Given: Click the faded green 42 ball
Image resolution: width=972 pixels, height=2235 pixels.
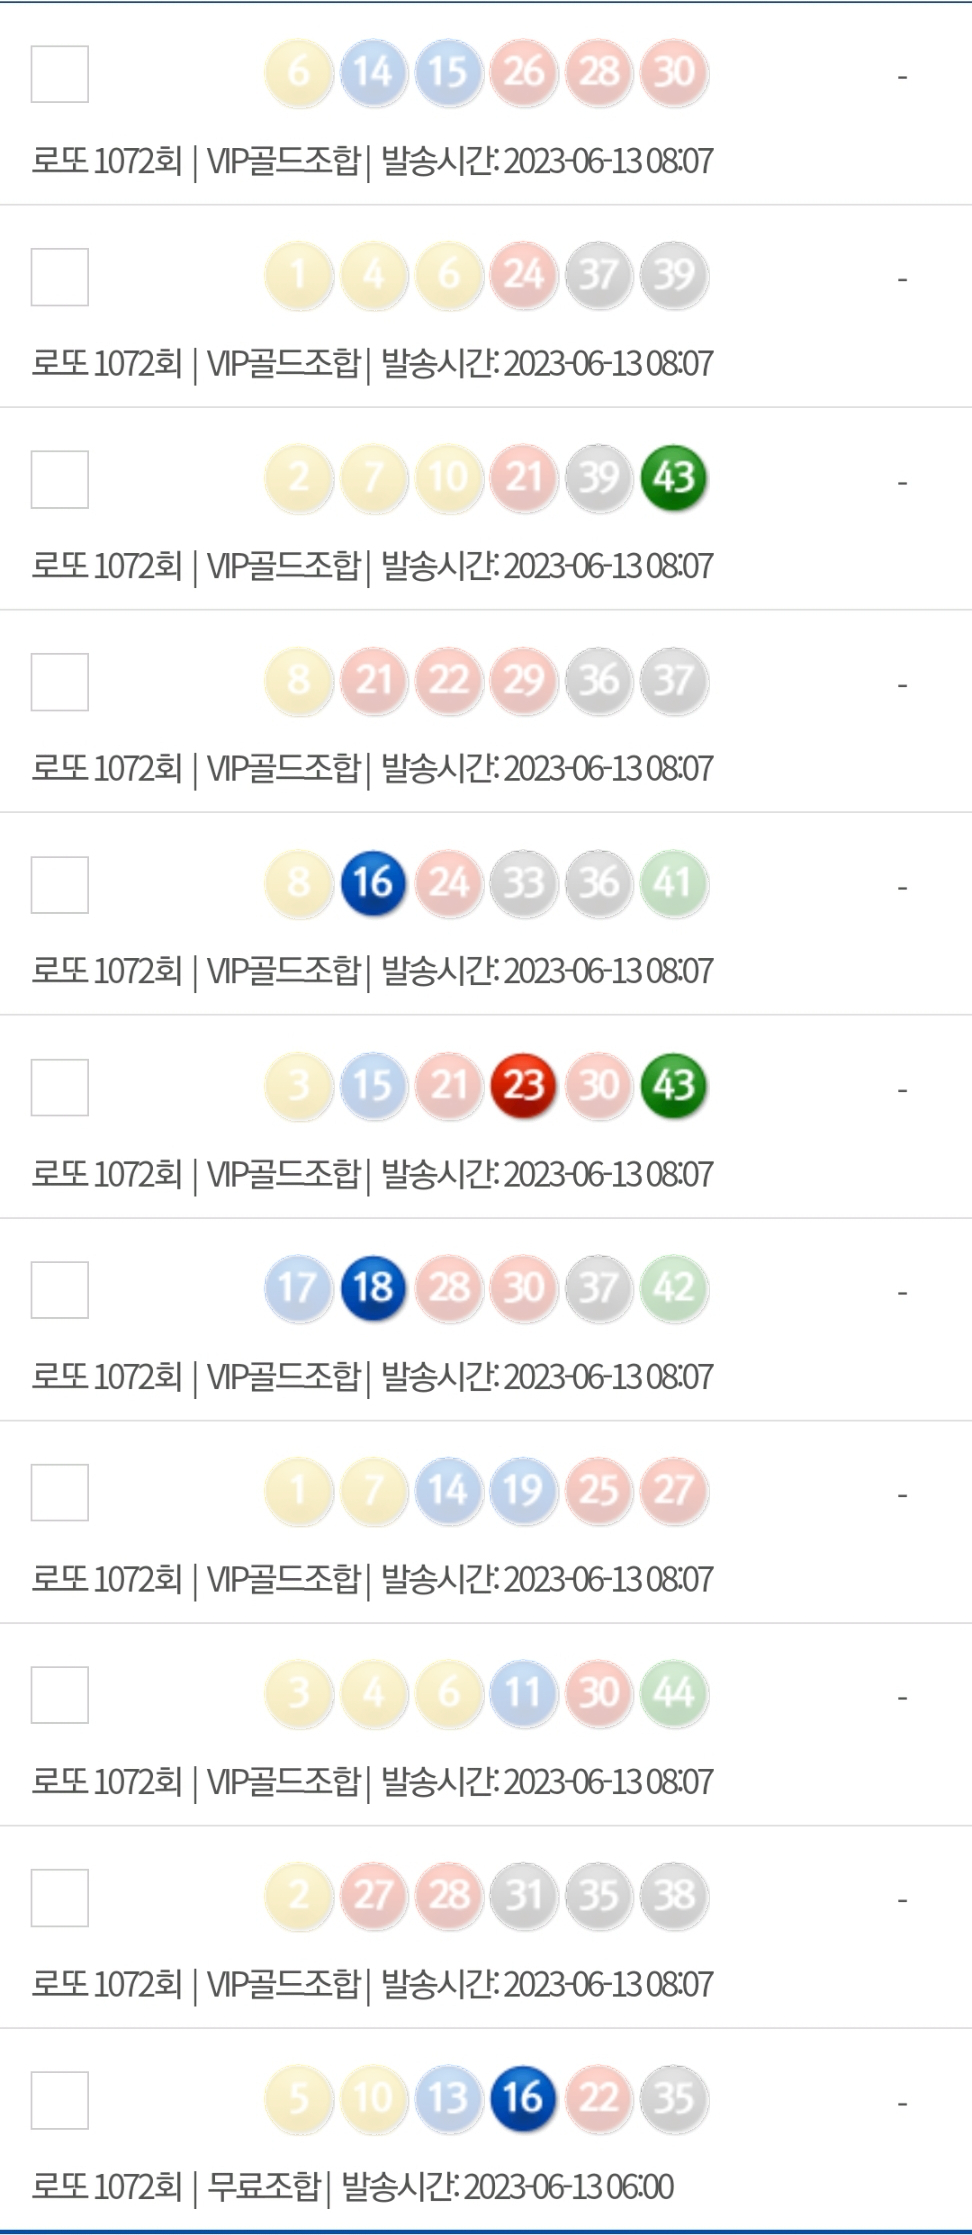Looking at the screenshot, I should coord(674,1288).
